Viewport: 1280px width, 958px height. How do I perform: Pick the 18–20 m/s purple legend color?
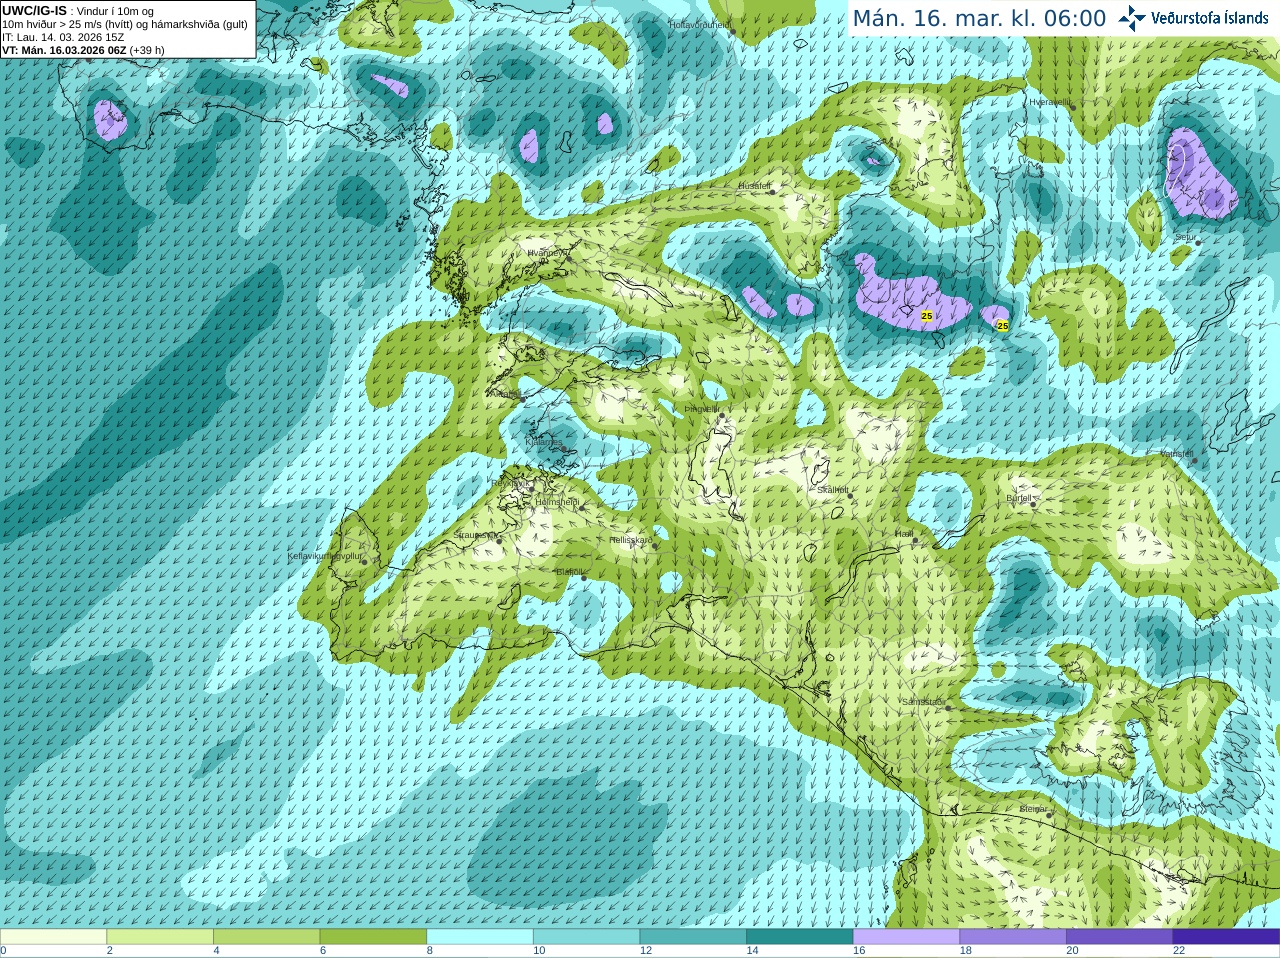(1013, 937)
